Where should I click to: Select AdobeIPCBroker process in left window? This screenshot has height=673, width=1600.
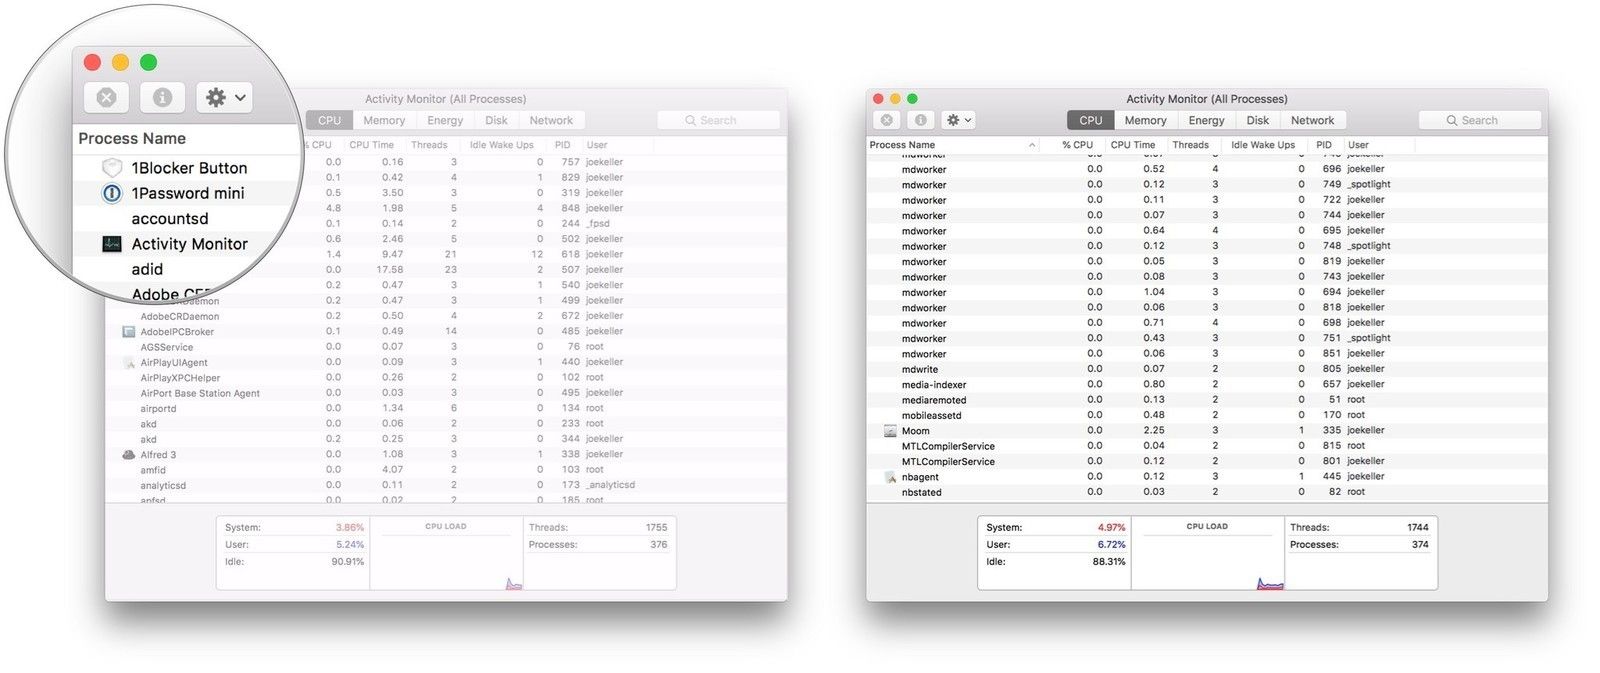tap(446, 332)
